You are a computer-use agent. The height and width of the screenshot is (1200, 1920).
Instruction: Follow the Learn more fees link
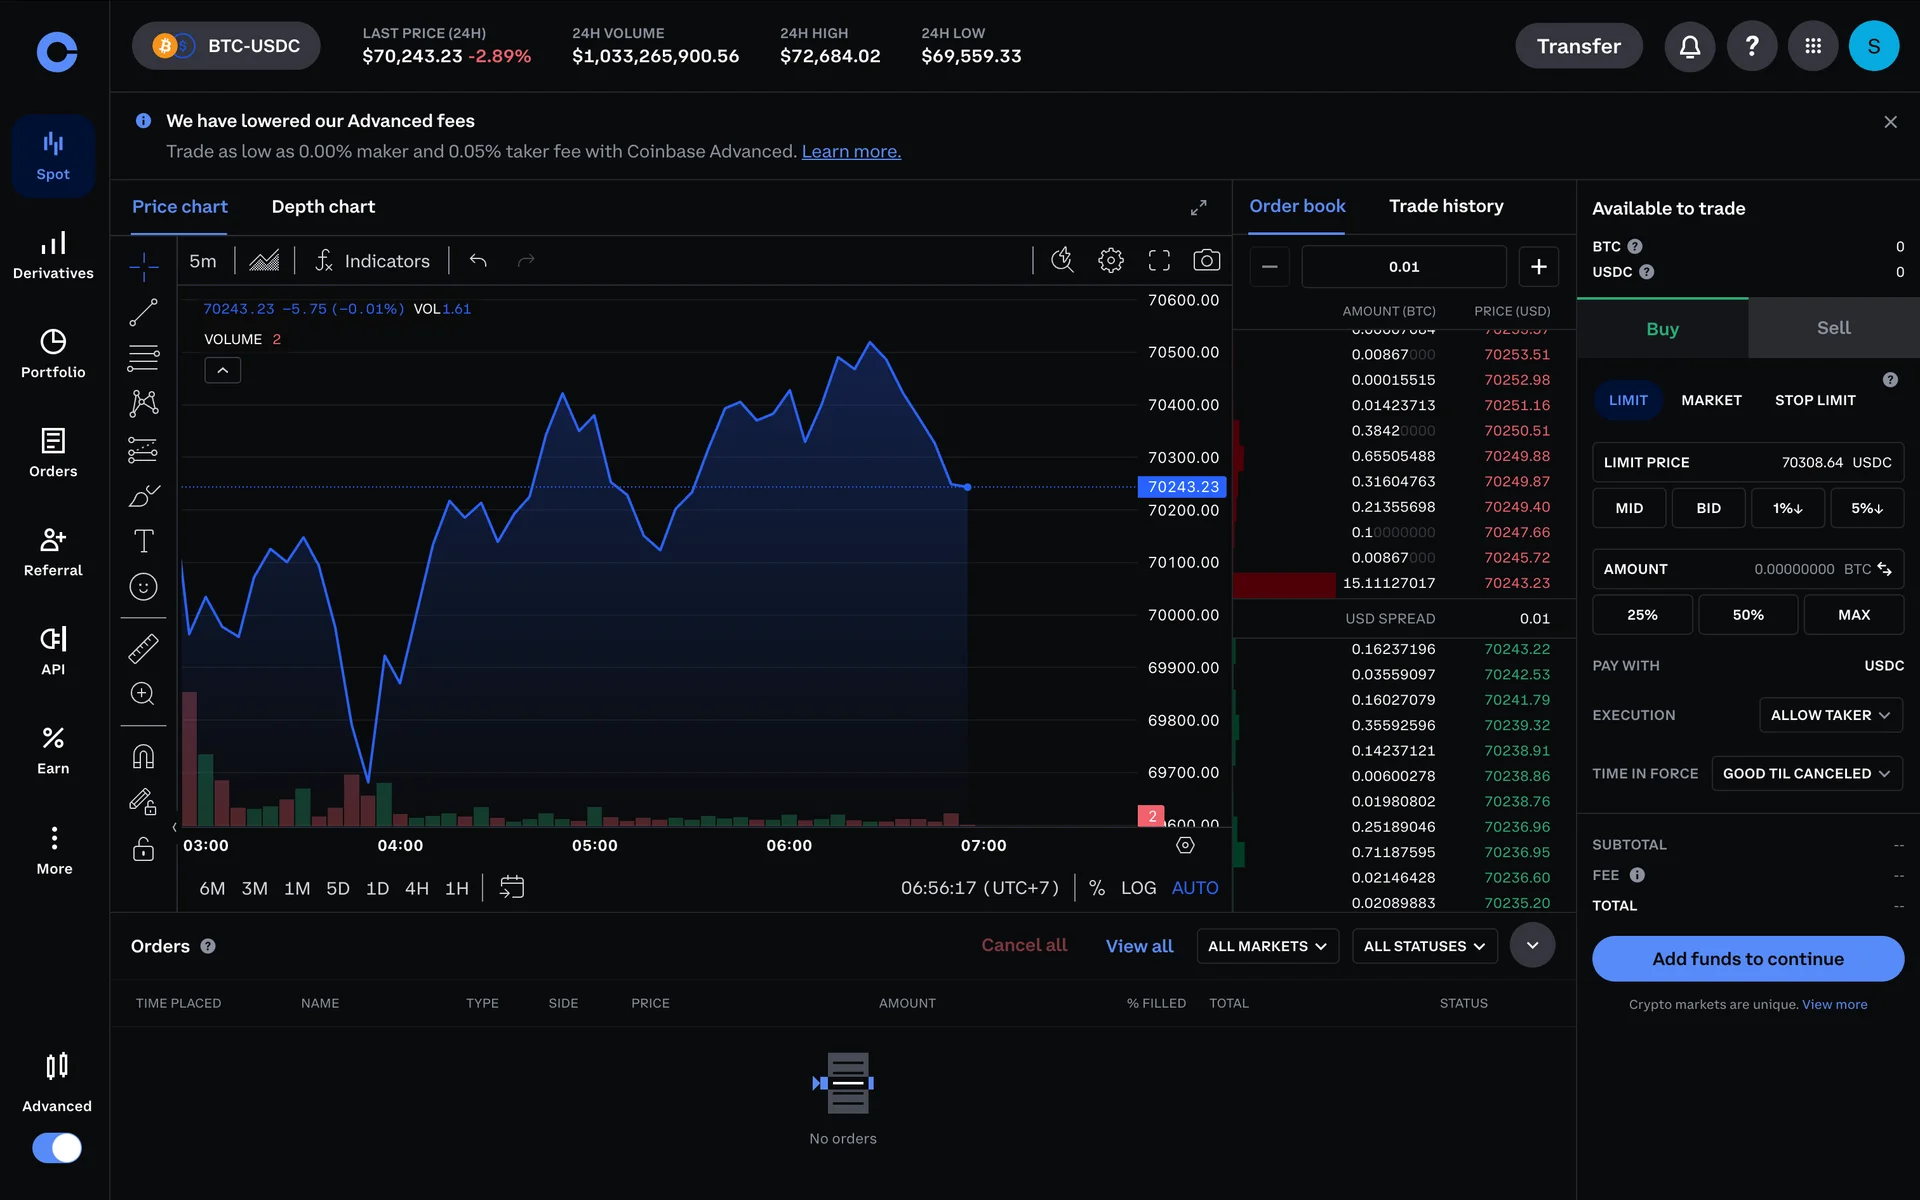click(851, 152)
